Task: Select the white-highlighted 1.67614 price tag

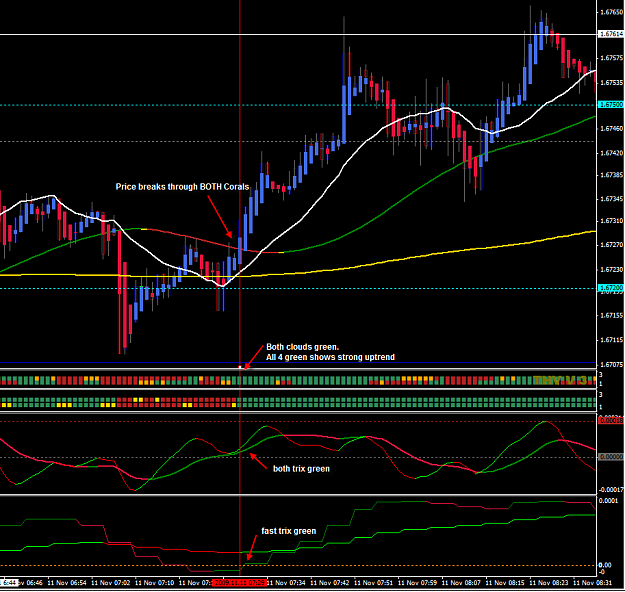Action: (x=611, y=34)
